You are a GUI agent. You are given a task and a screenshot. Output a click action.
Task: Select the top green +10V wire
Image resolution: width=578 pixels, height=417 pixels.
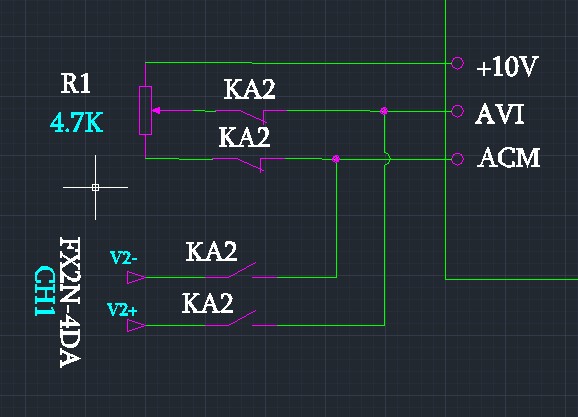tap(298, 63)
